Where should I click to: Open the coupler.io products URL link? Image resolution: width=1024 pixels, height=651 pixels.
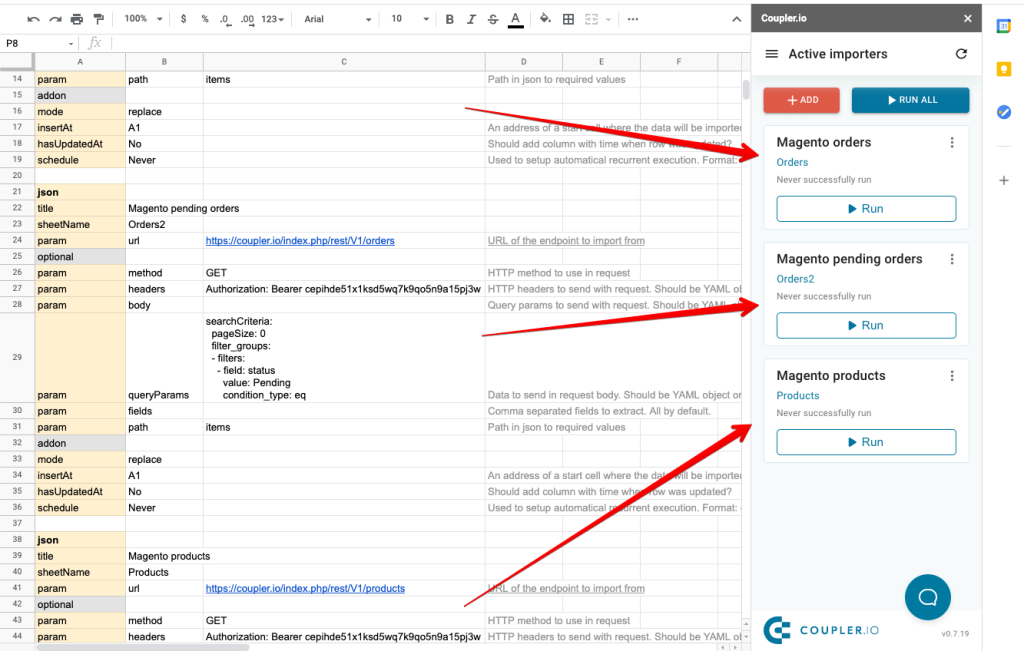(x=305, y=588)
